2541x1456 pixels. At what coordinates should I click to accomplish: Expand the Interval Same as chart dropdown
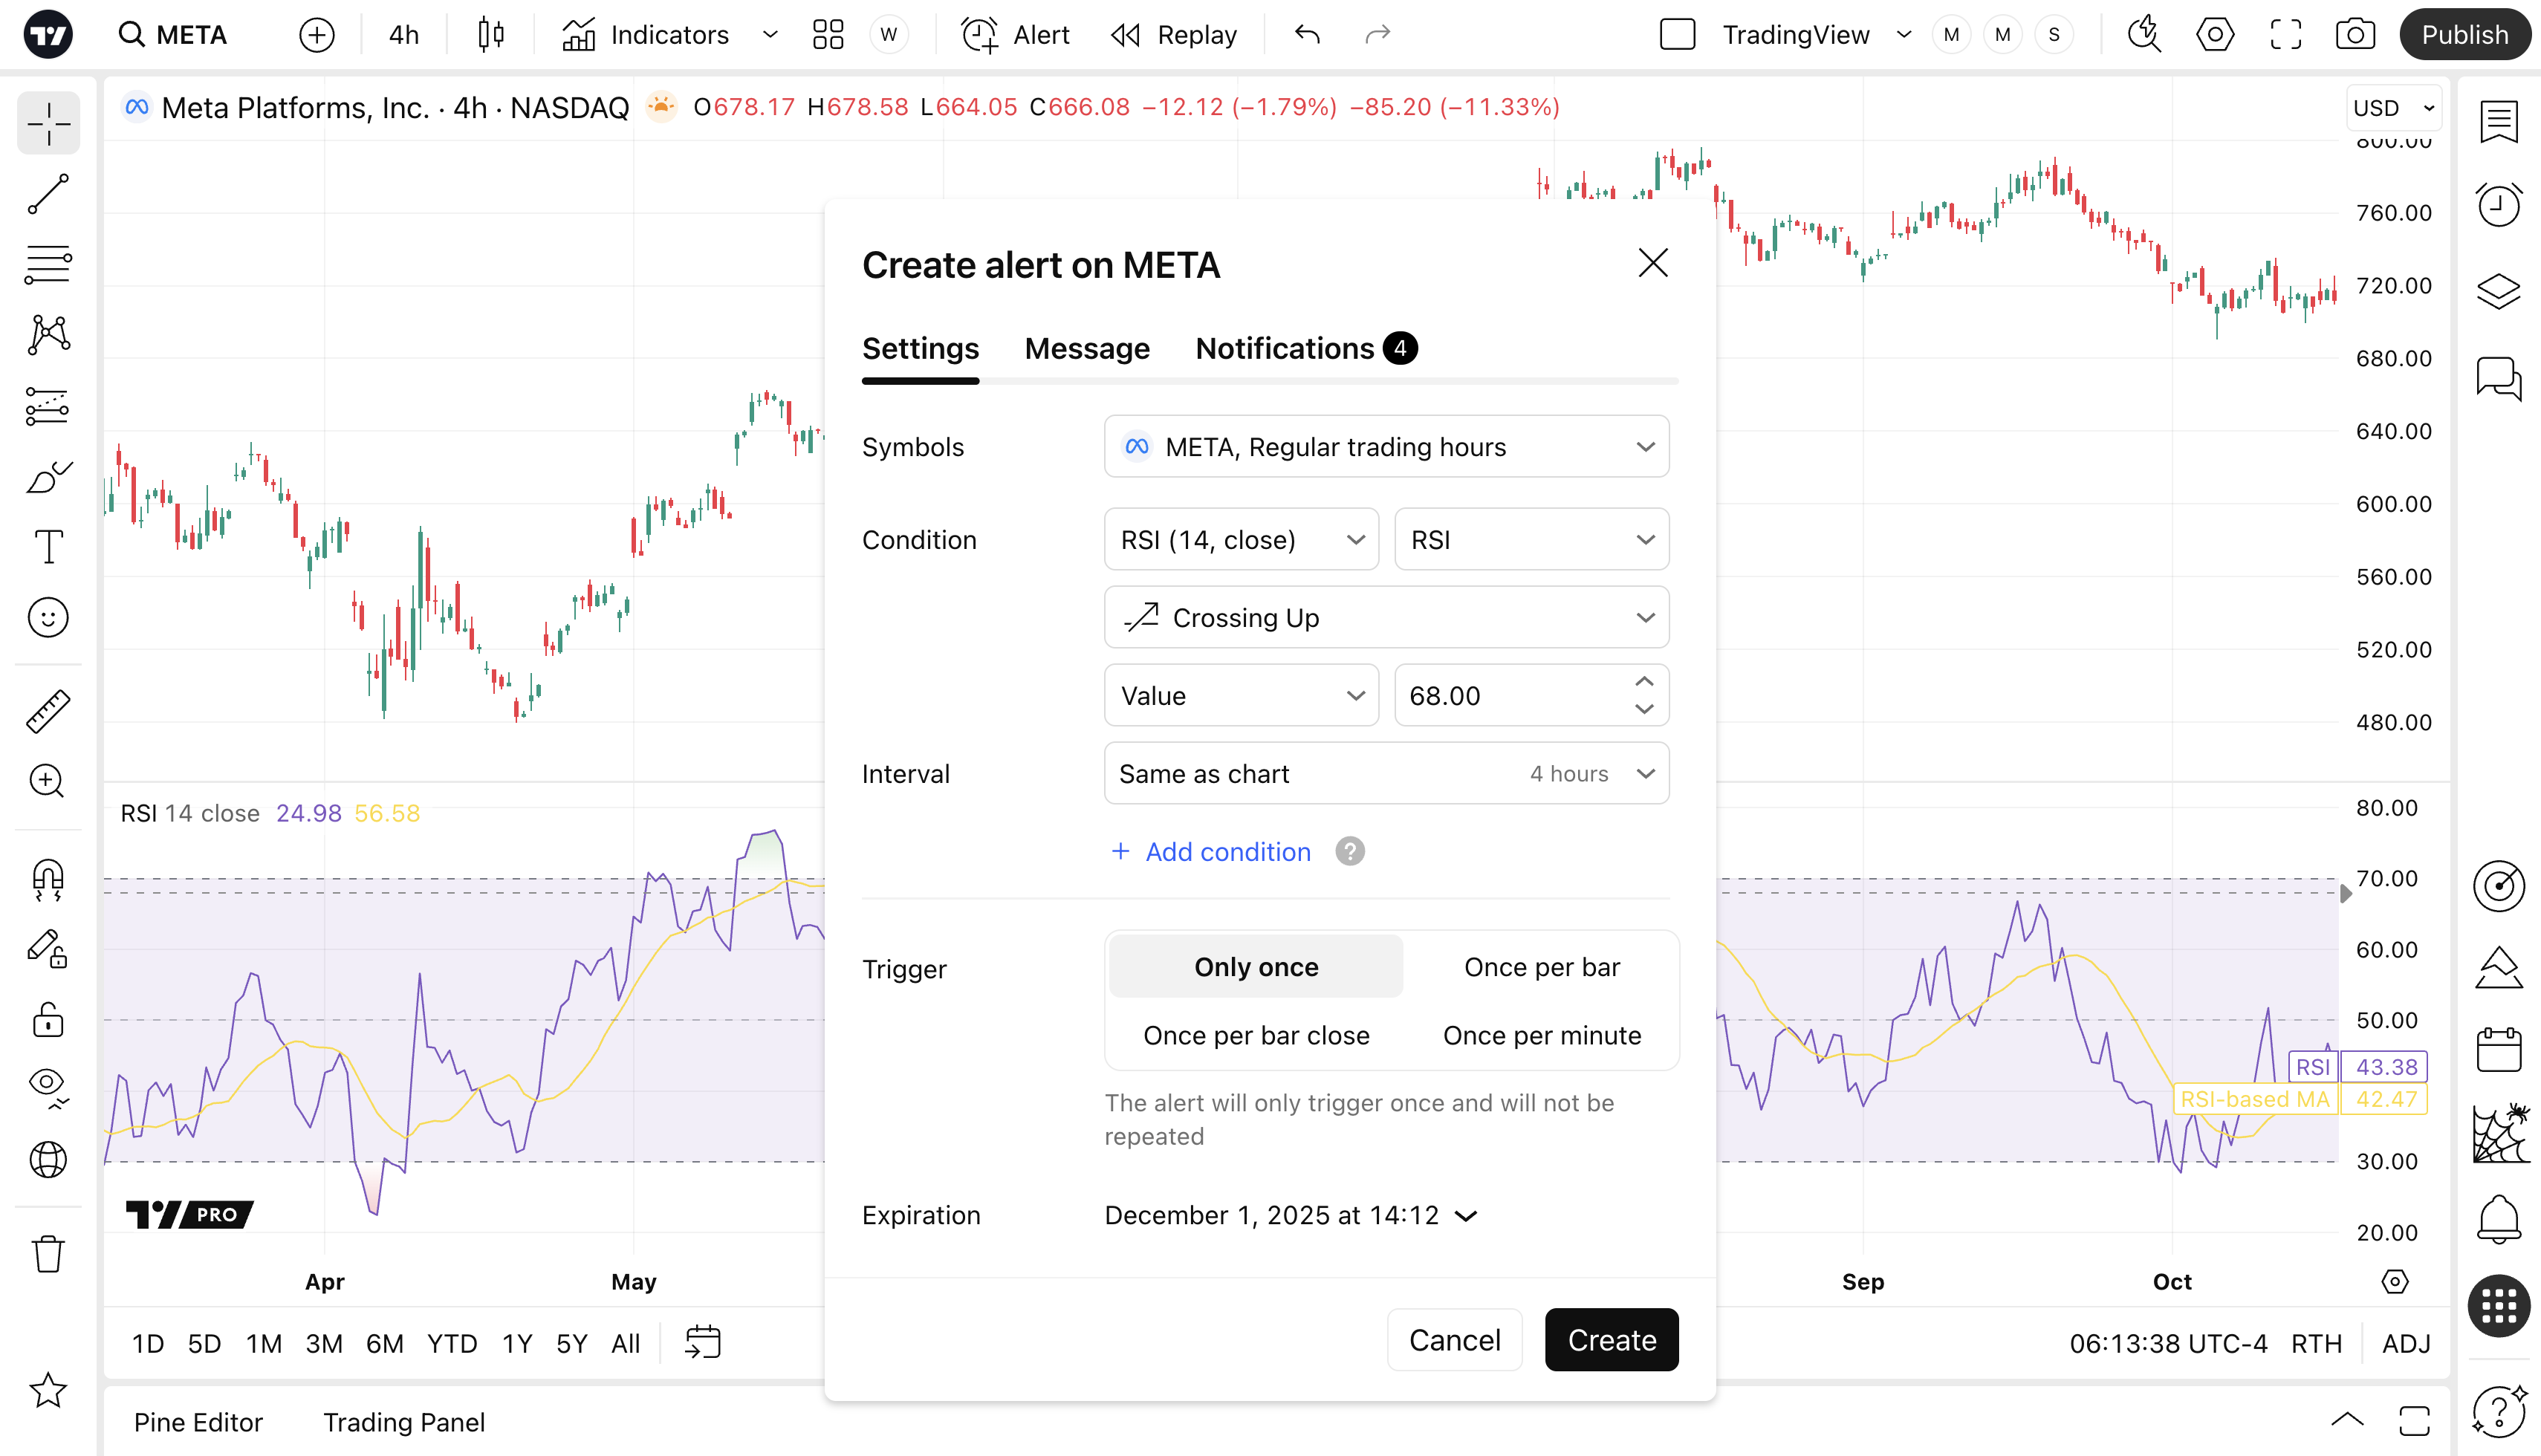(1386, 774)
